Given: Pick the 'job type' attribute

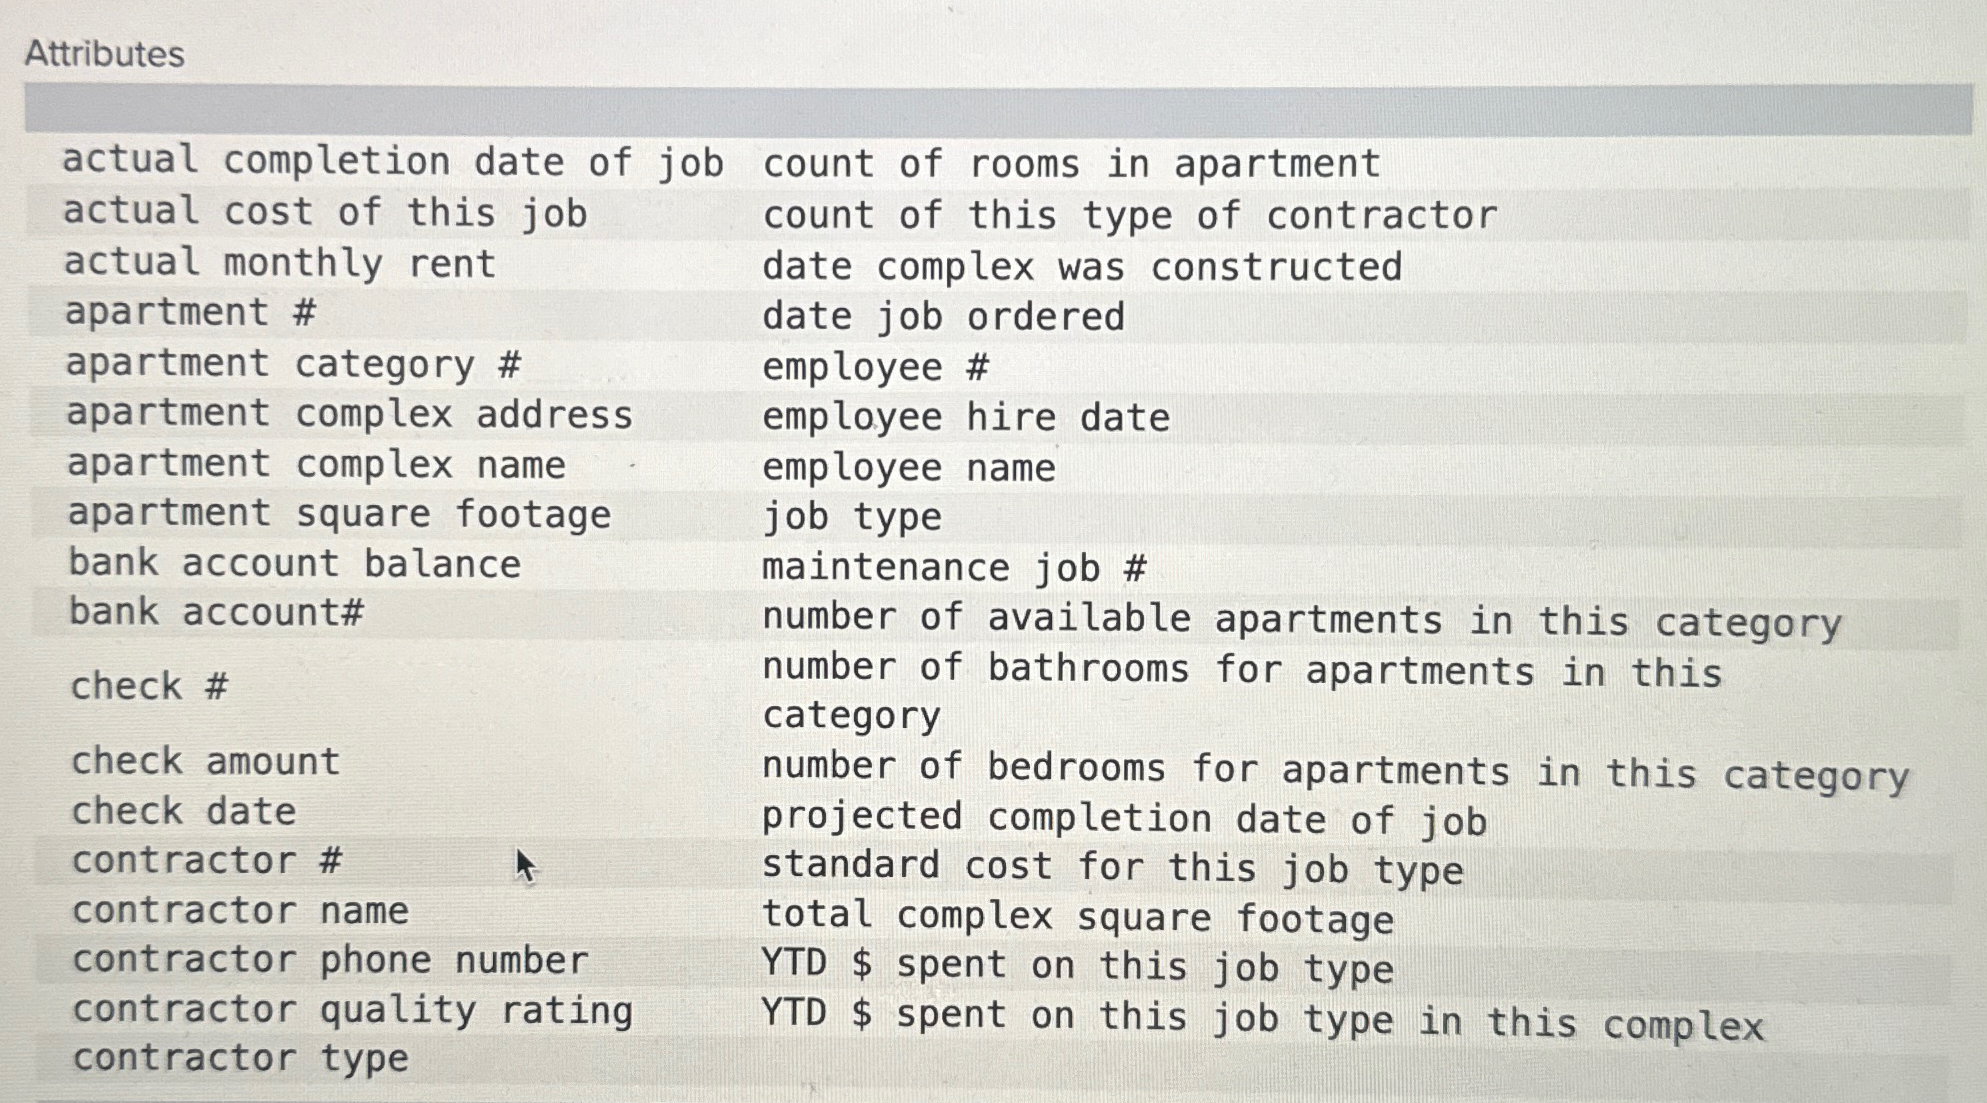Looking at the screenshot, I should [852, 517].
